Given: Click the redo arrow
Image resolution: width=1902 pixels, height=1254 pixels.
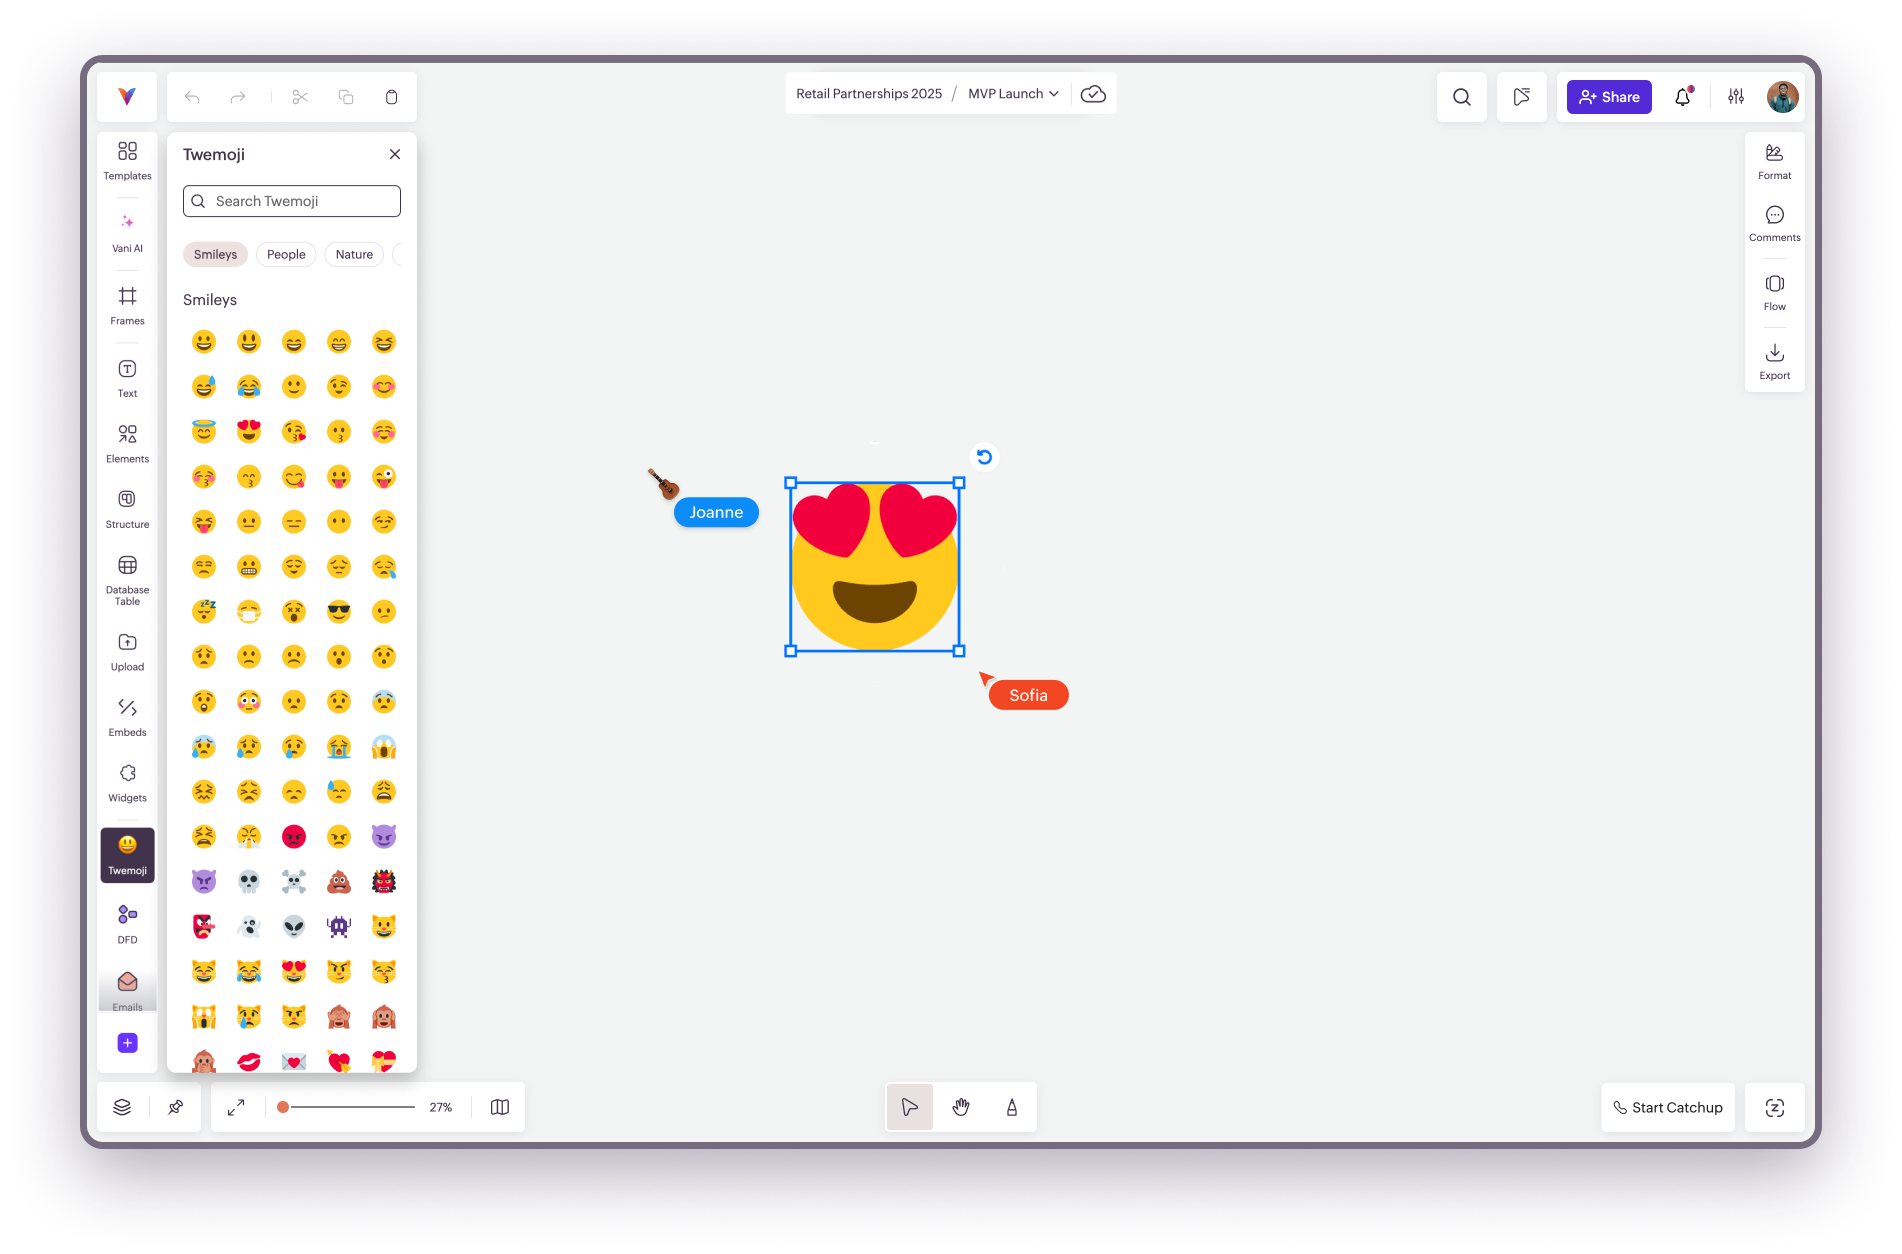Looking at the screenshot, I should pos(238,97).
